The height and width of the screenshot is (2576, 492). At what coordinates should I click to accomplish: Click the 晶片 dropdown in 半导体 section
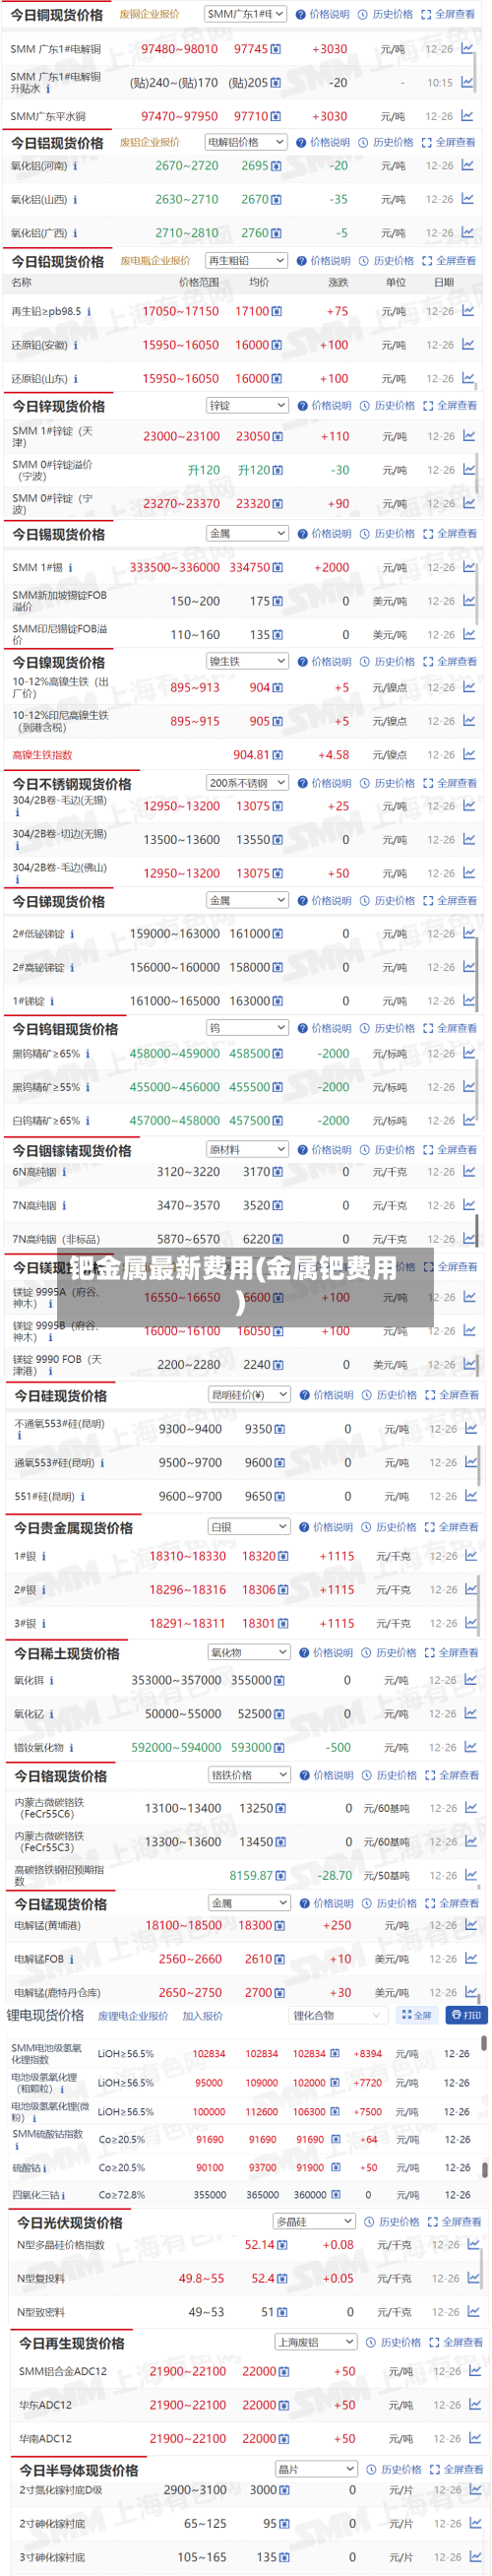(x=316, y=2469)
